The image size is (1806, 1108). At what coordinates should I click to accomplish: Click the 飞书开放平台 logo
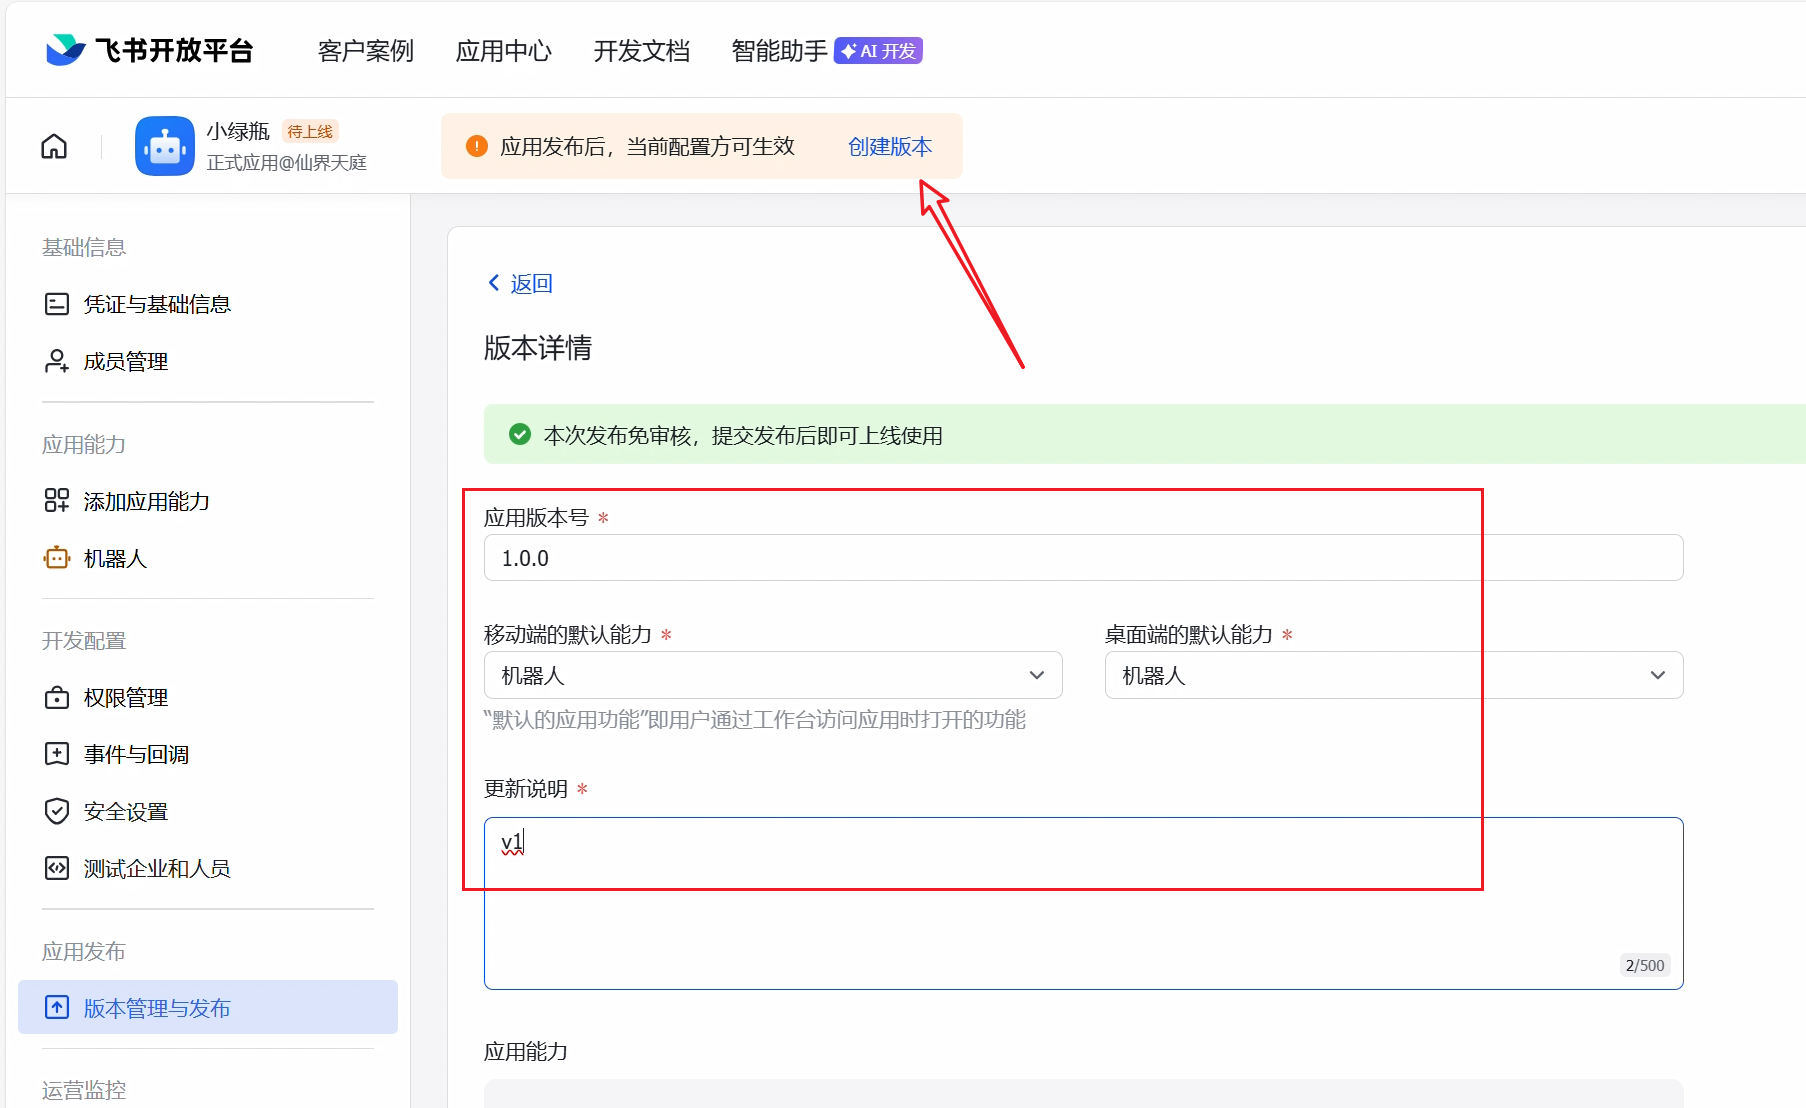pos(150,50)
